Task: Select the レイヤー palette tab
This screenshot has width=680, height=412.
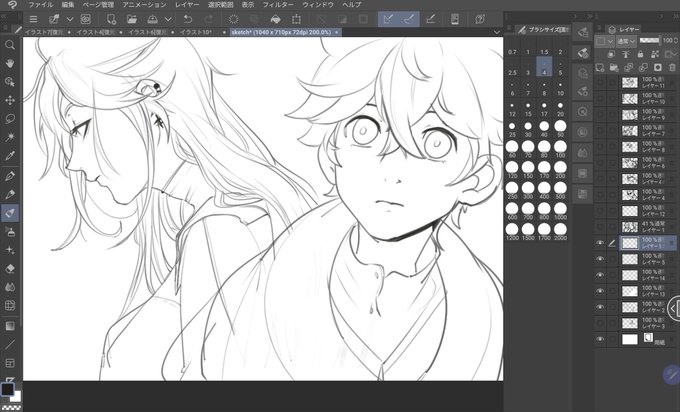Action: 624,29
